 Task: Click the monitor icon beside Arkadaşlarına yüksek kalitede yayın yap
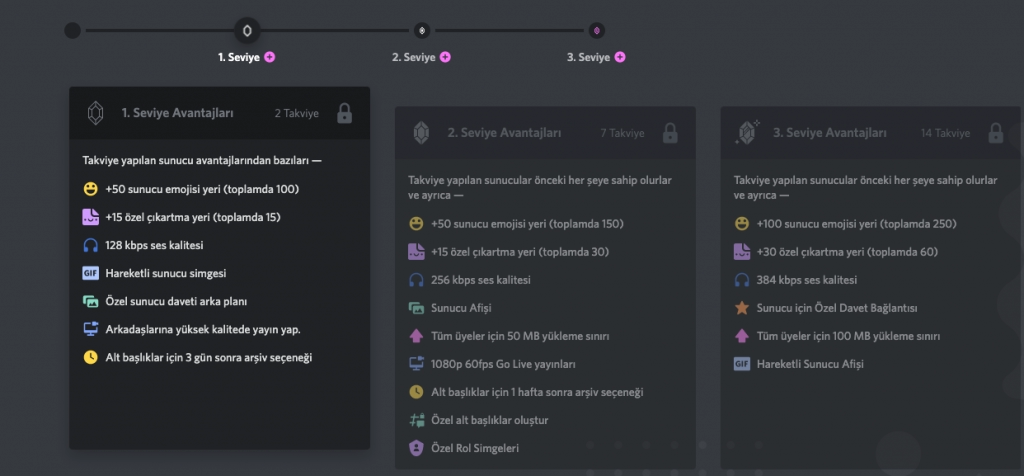90,329
